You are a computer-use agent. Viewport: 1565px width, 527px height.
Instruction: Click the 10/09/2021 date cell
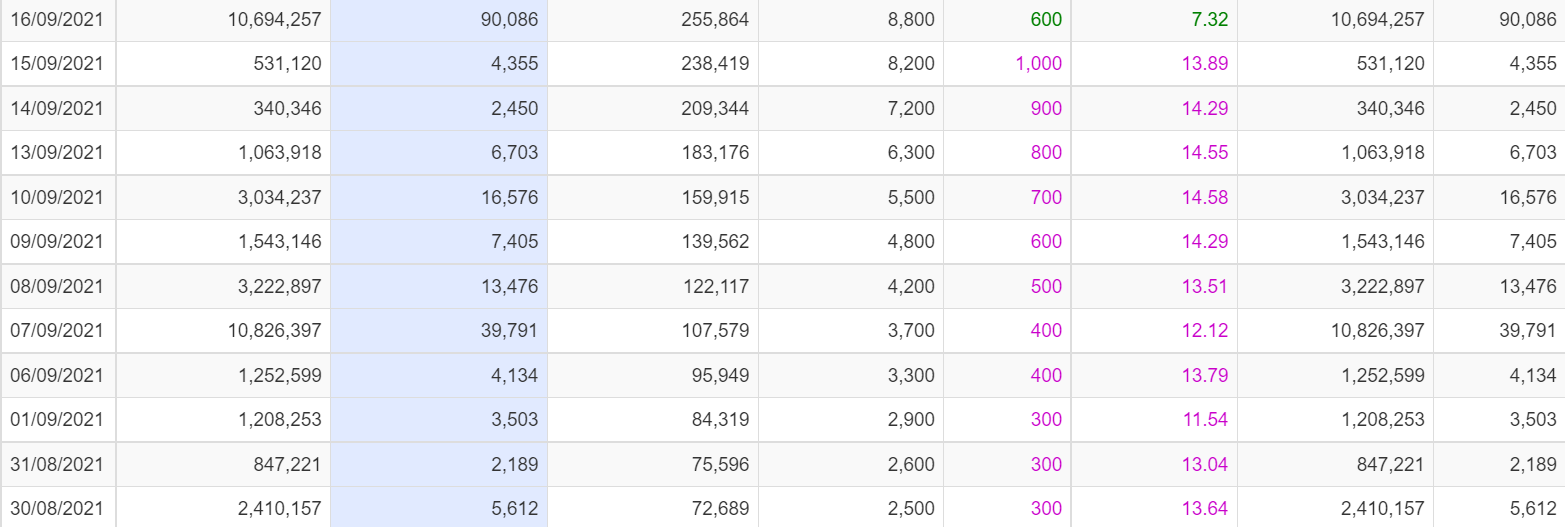tap(57, 197)
